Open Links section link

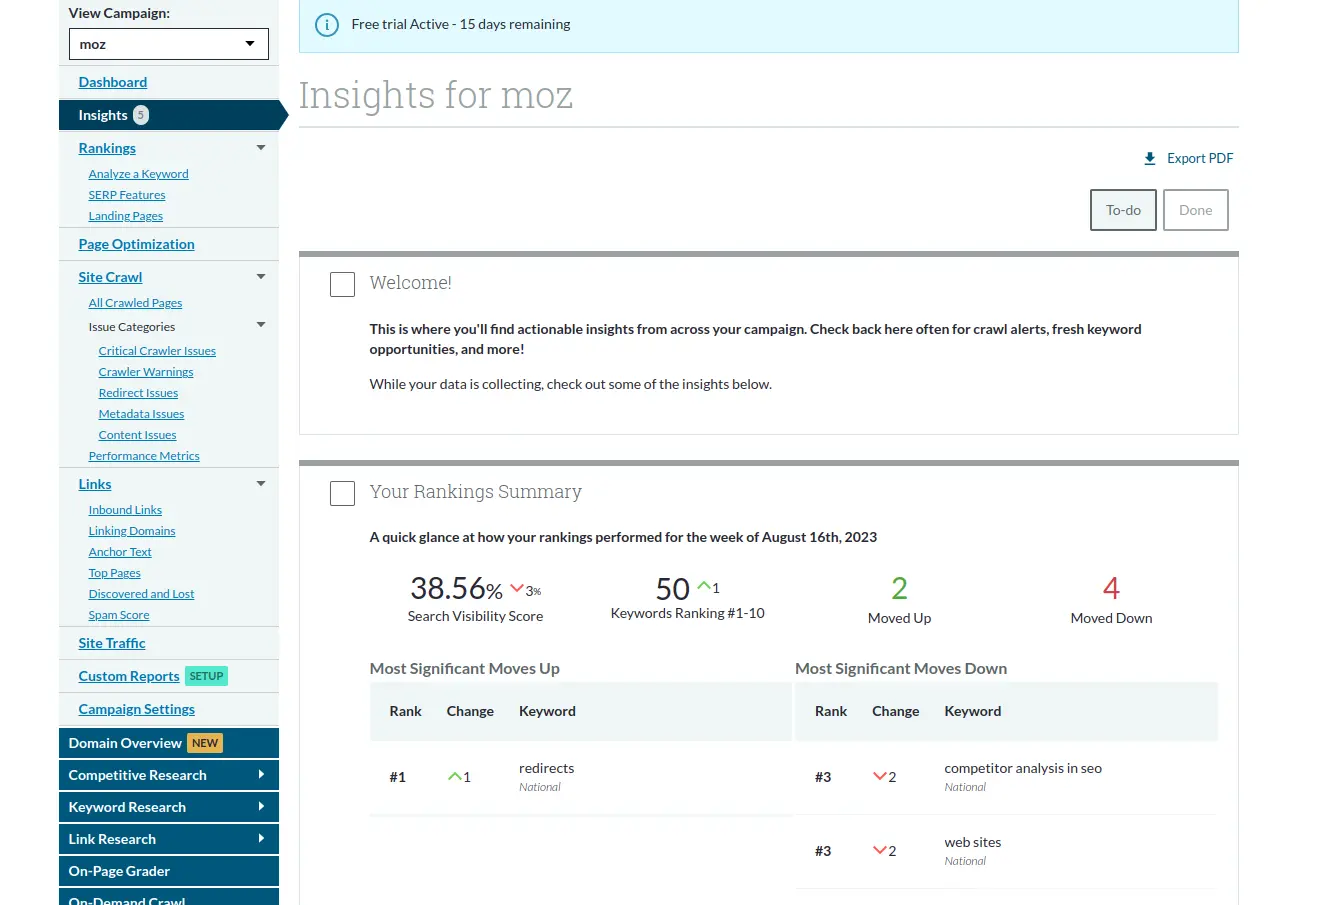point(95,484)
